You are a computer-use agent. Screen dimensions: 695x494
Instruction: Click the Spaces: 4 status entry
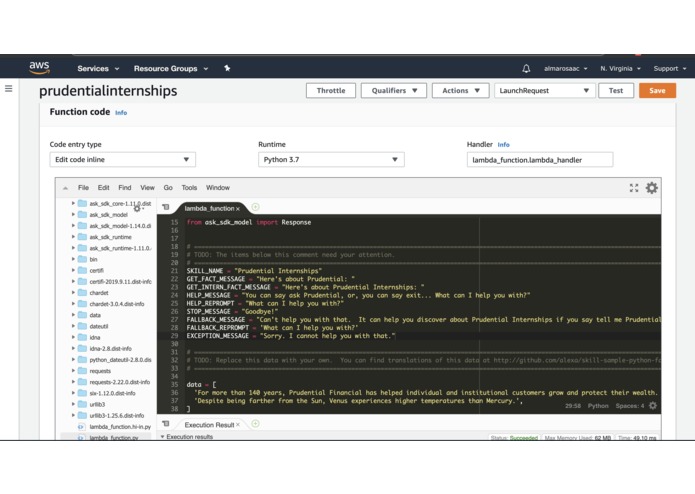tap(629, 406)
